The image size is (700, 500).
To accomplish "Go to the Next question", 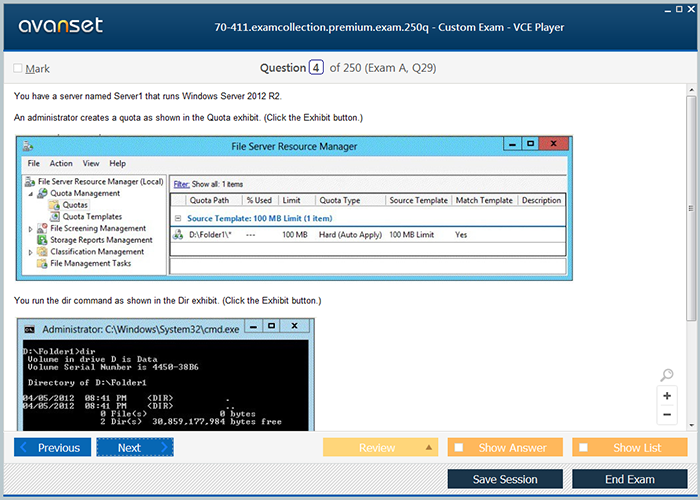I will click(134, 447).
